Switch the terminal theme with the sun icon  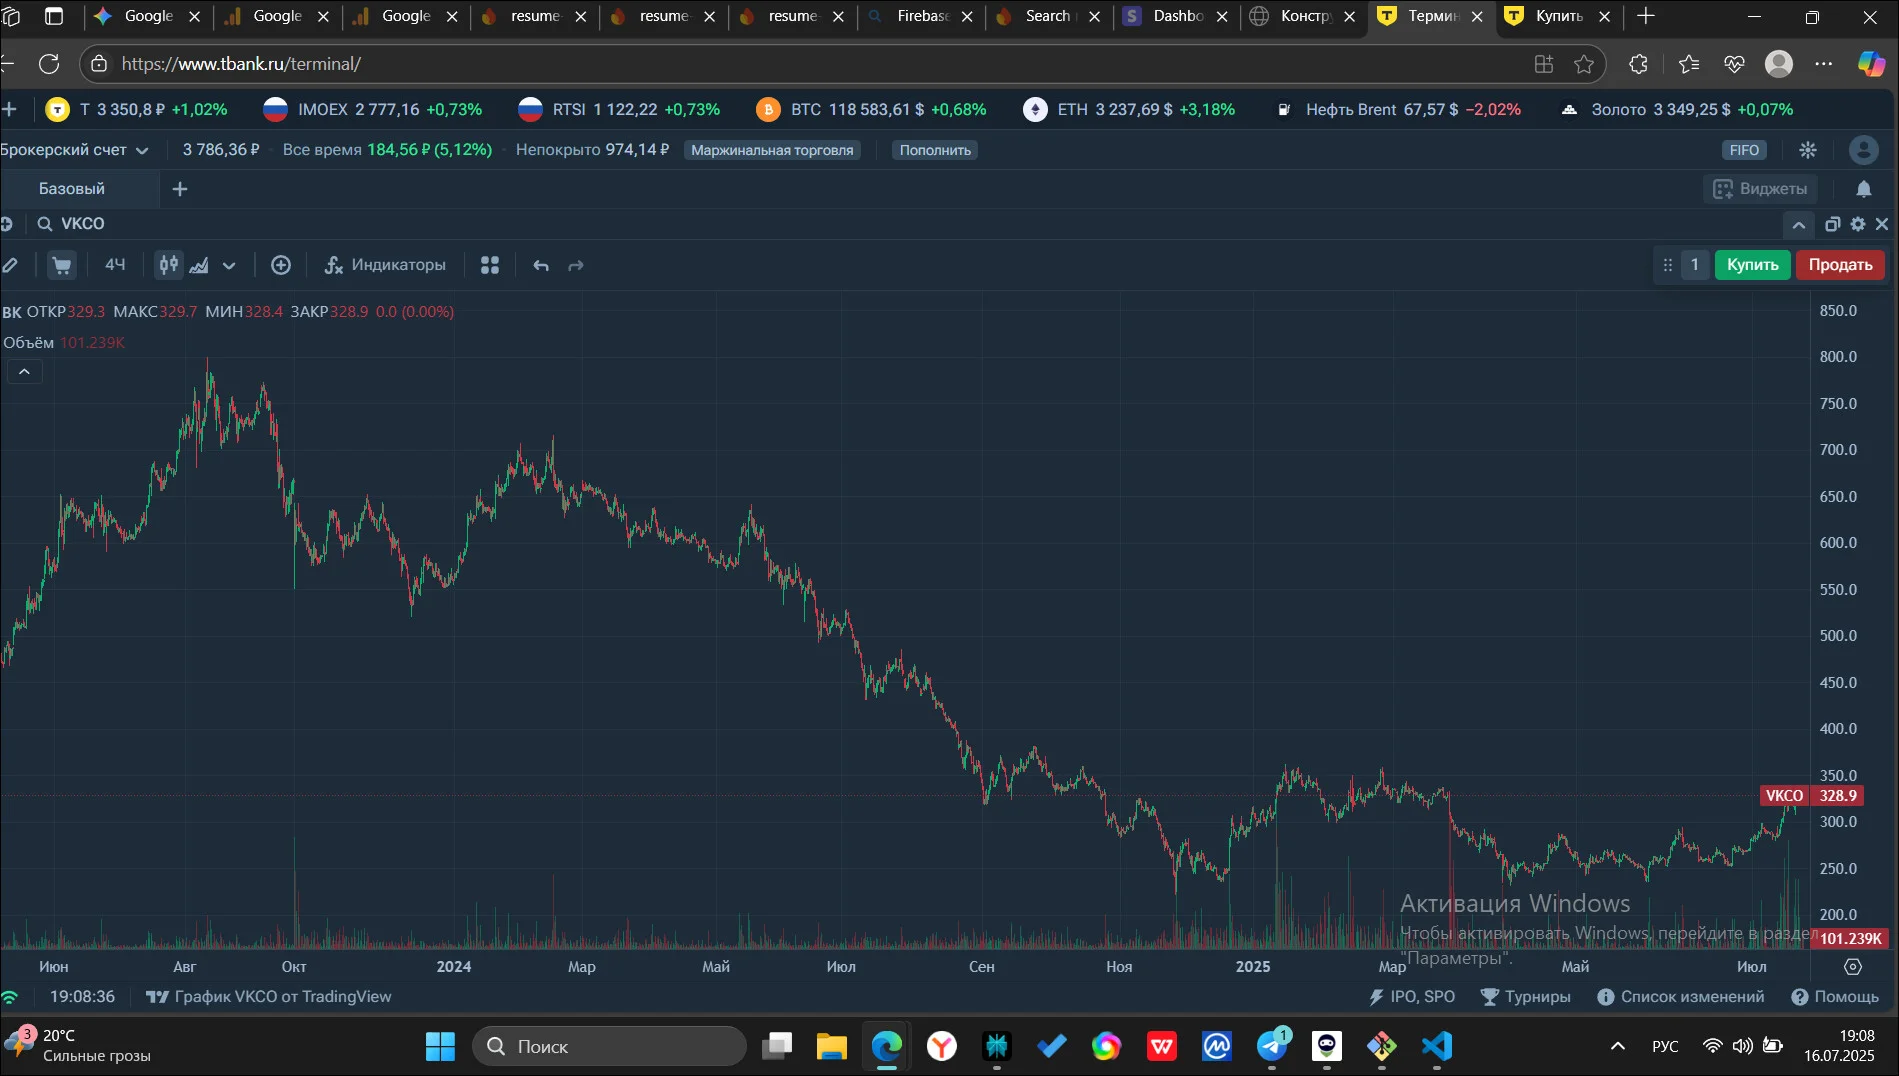point(1808,150)
